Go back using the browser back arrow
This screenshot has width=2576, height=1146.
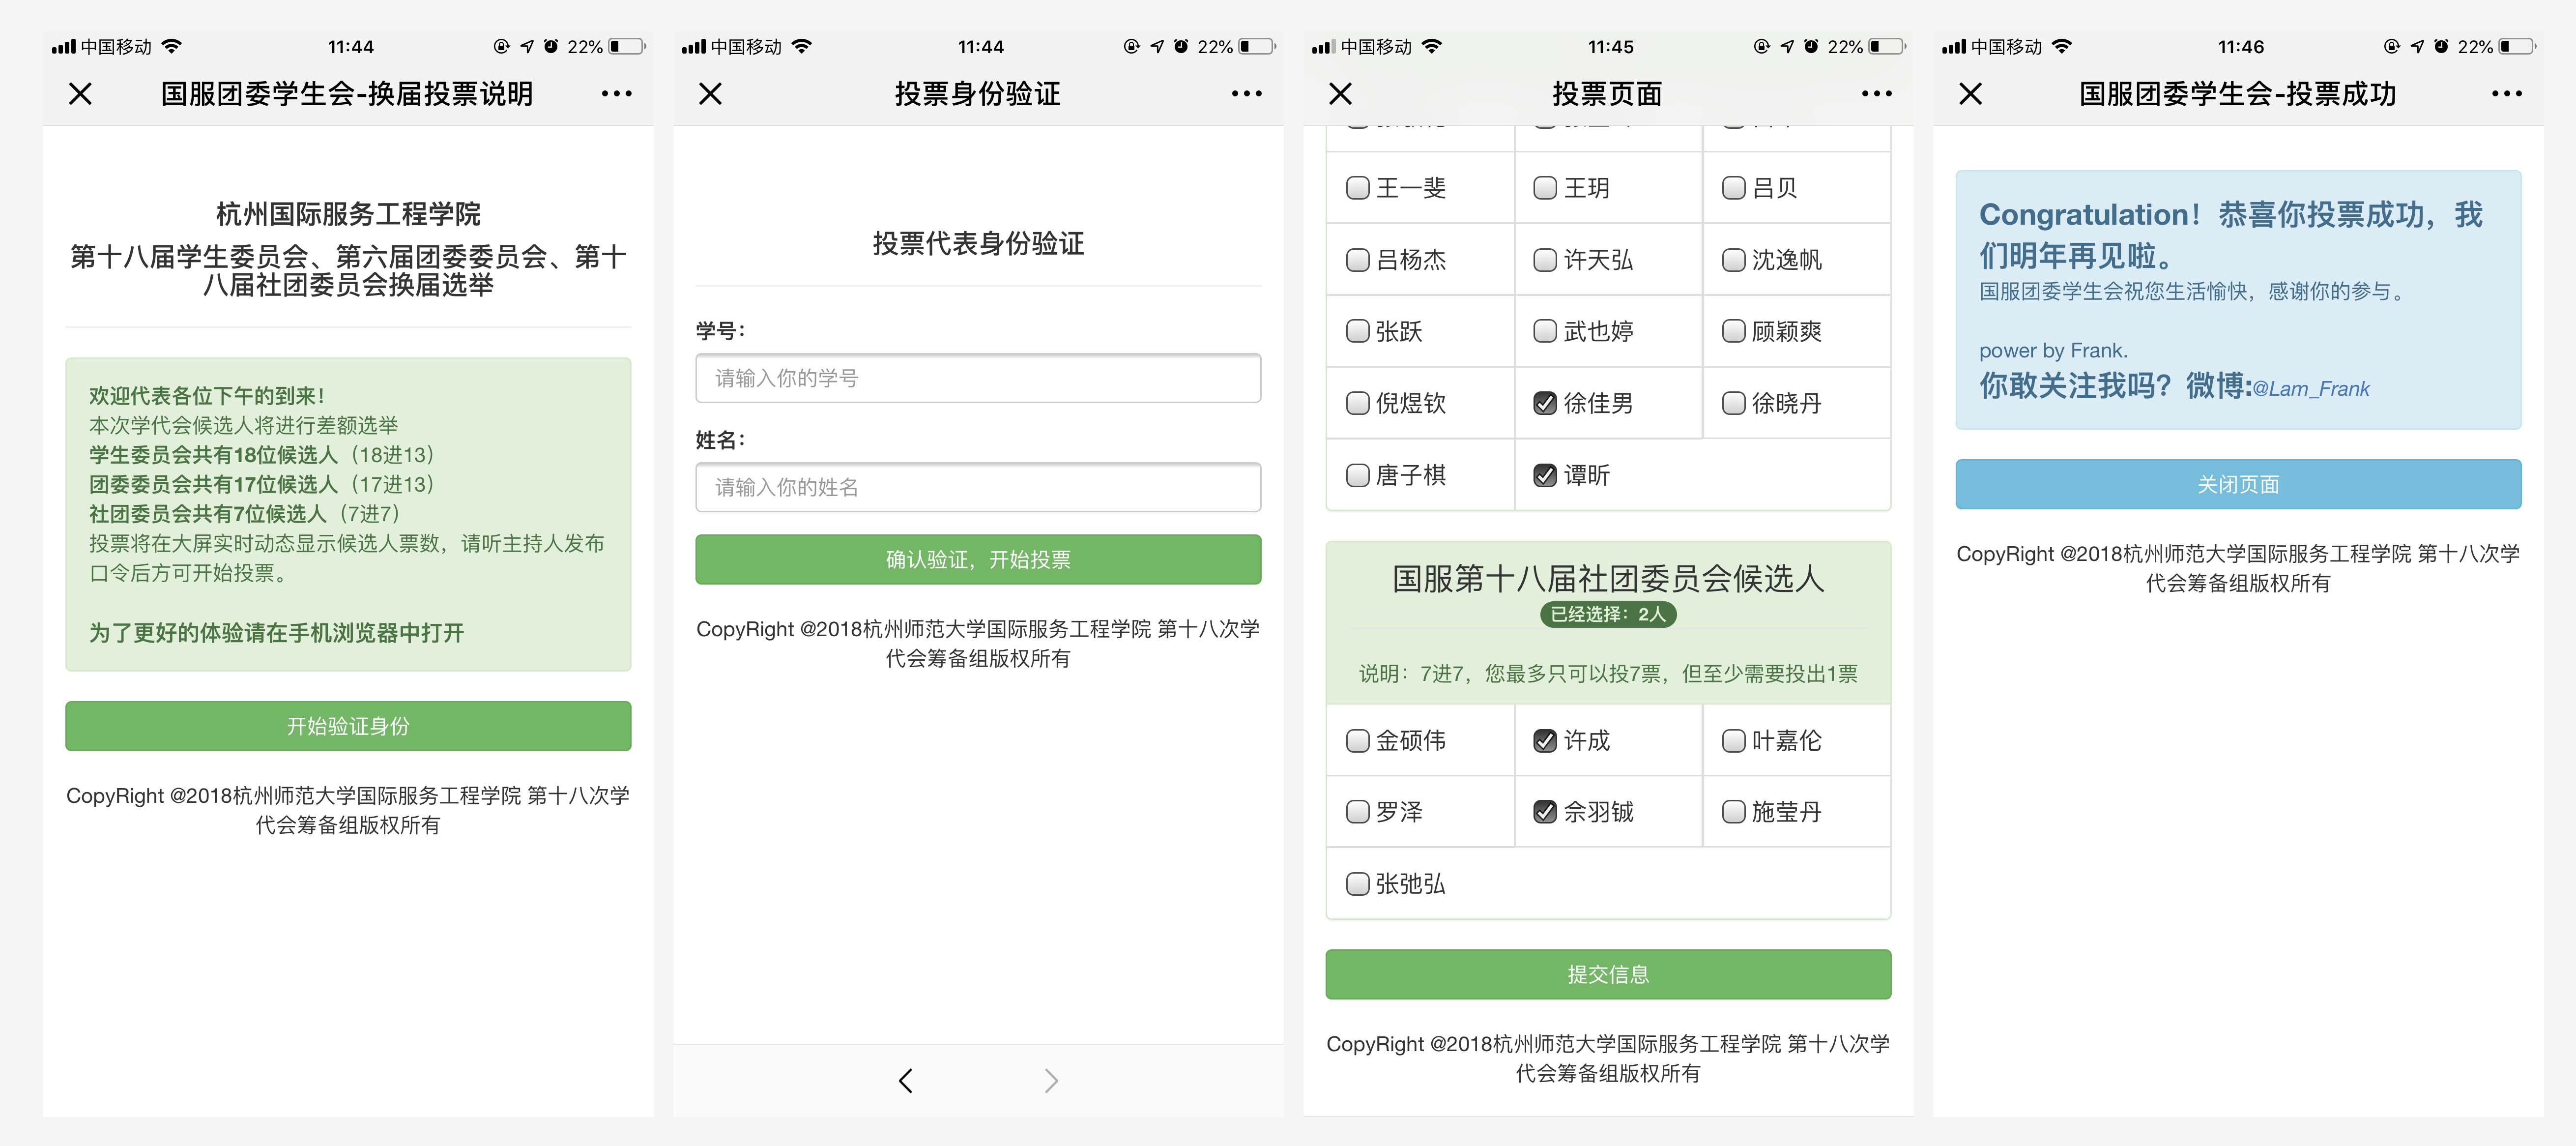click(906, 1080)
